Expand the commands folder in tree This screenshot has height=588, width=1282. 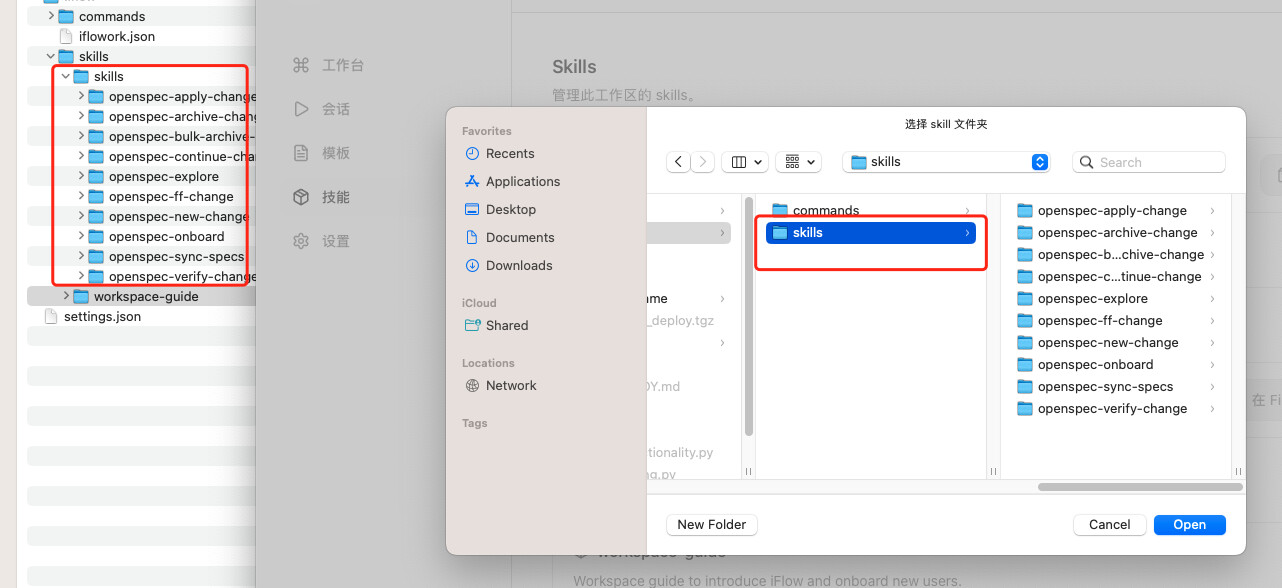[51, 17]
